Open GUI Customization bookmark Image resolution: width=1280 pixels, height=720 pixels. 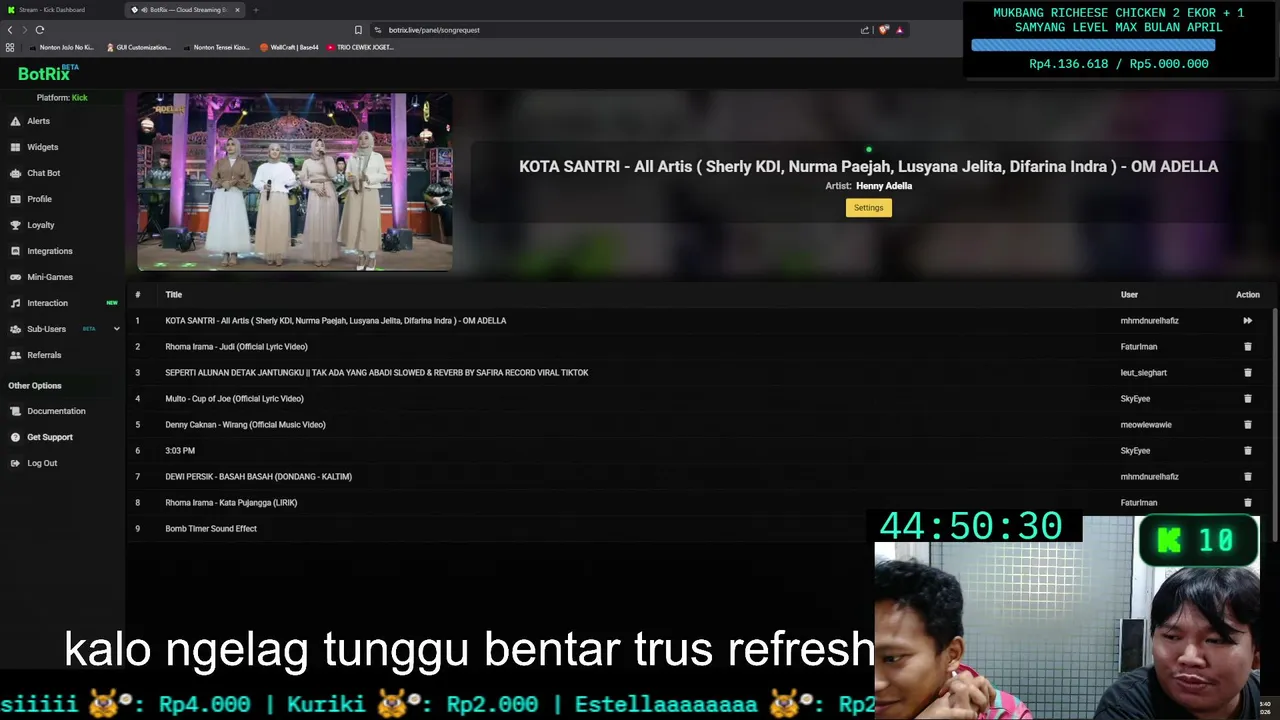click(139, 47)
